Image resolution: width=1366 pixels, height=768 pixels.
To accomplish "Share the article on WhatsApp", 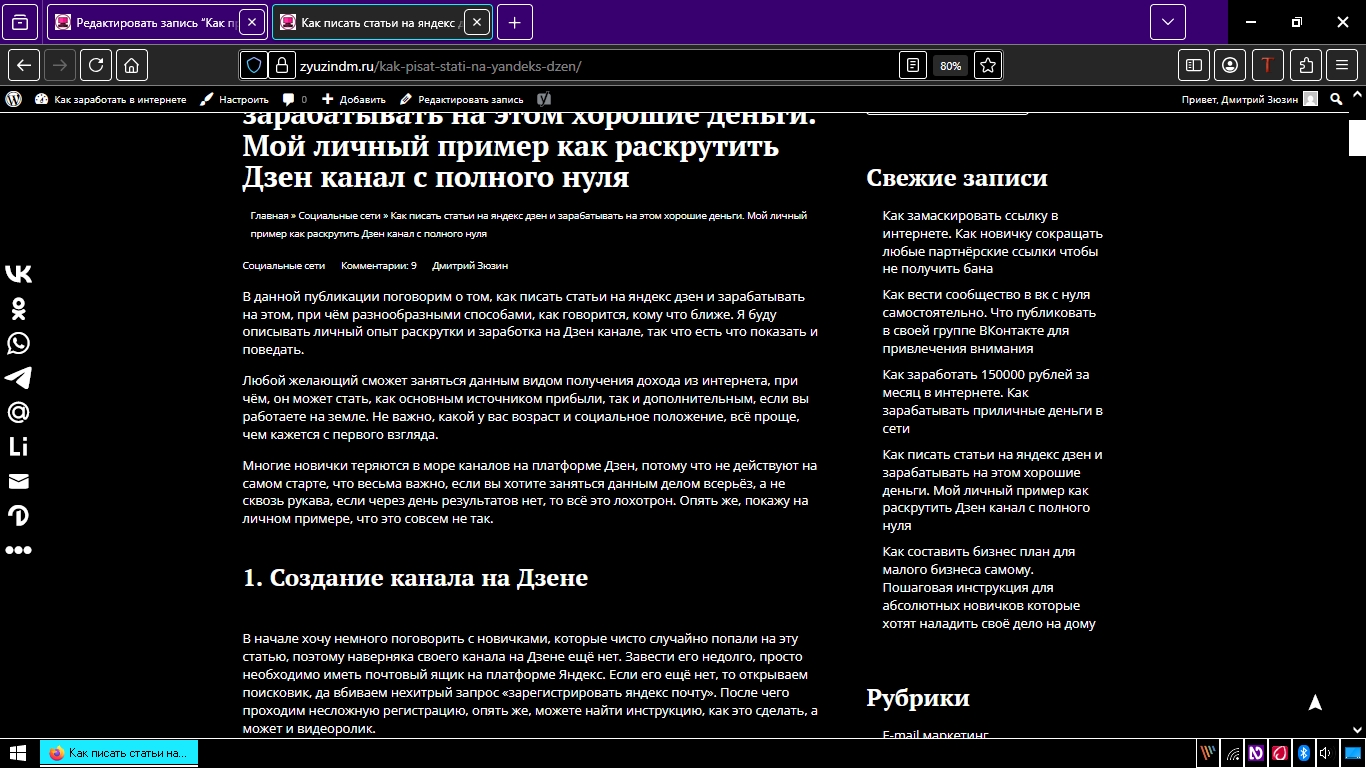I will 18,343.
